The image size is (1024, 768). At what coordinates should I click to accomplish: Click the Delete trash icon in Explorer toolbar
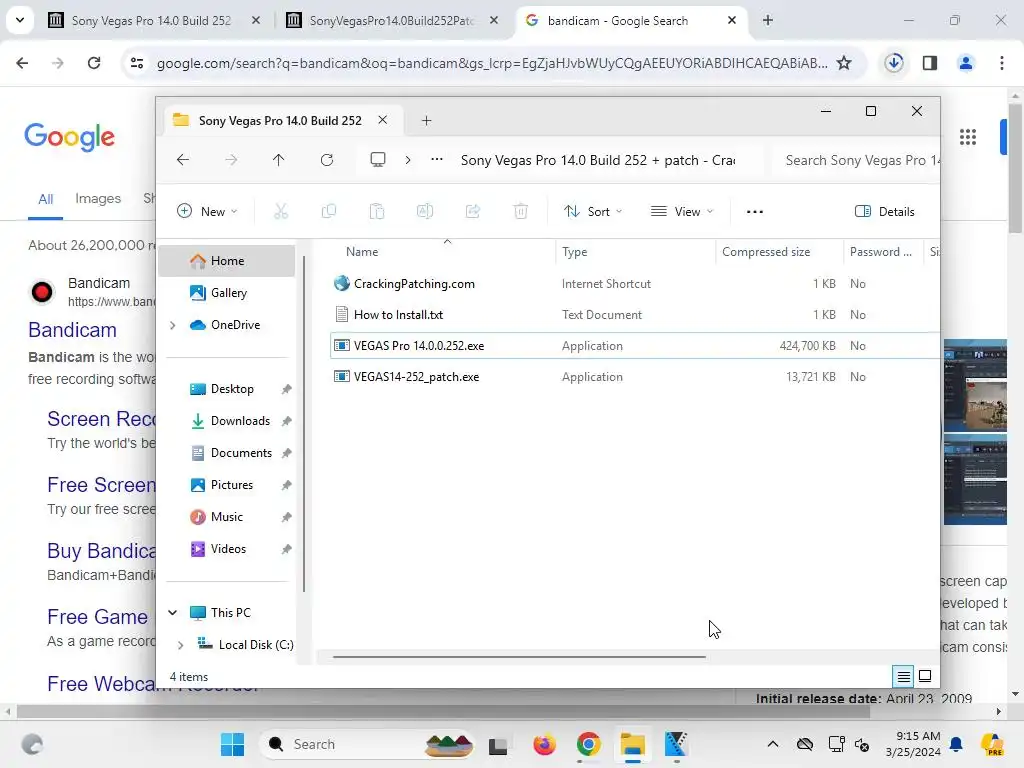click(520, 211)
